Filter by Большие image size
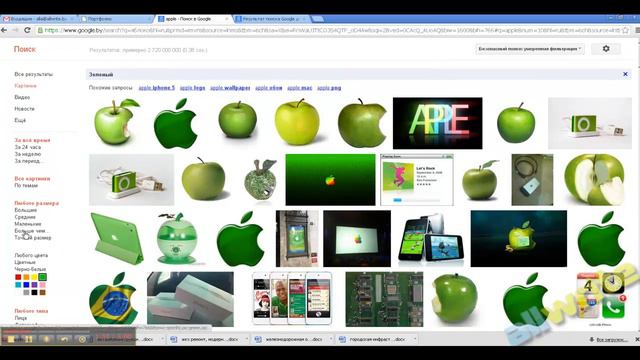Viewport: 640px width, 360px height. [26, 210]
